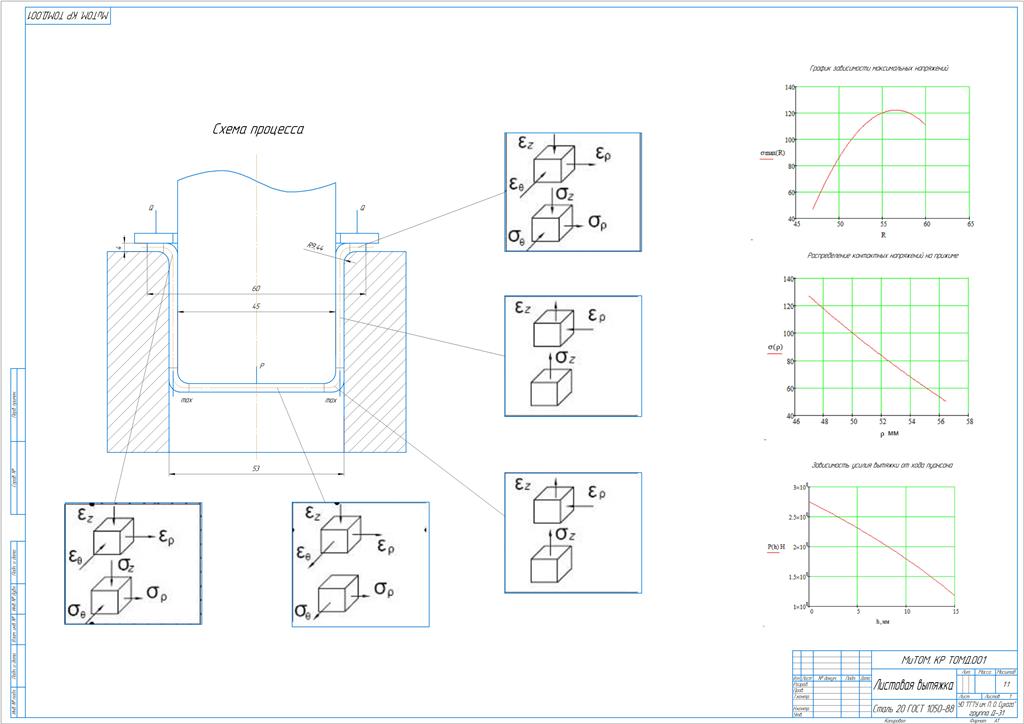
Task: Click the right blank-holder force label "Q"
Action: click(x=362, y=208)
